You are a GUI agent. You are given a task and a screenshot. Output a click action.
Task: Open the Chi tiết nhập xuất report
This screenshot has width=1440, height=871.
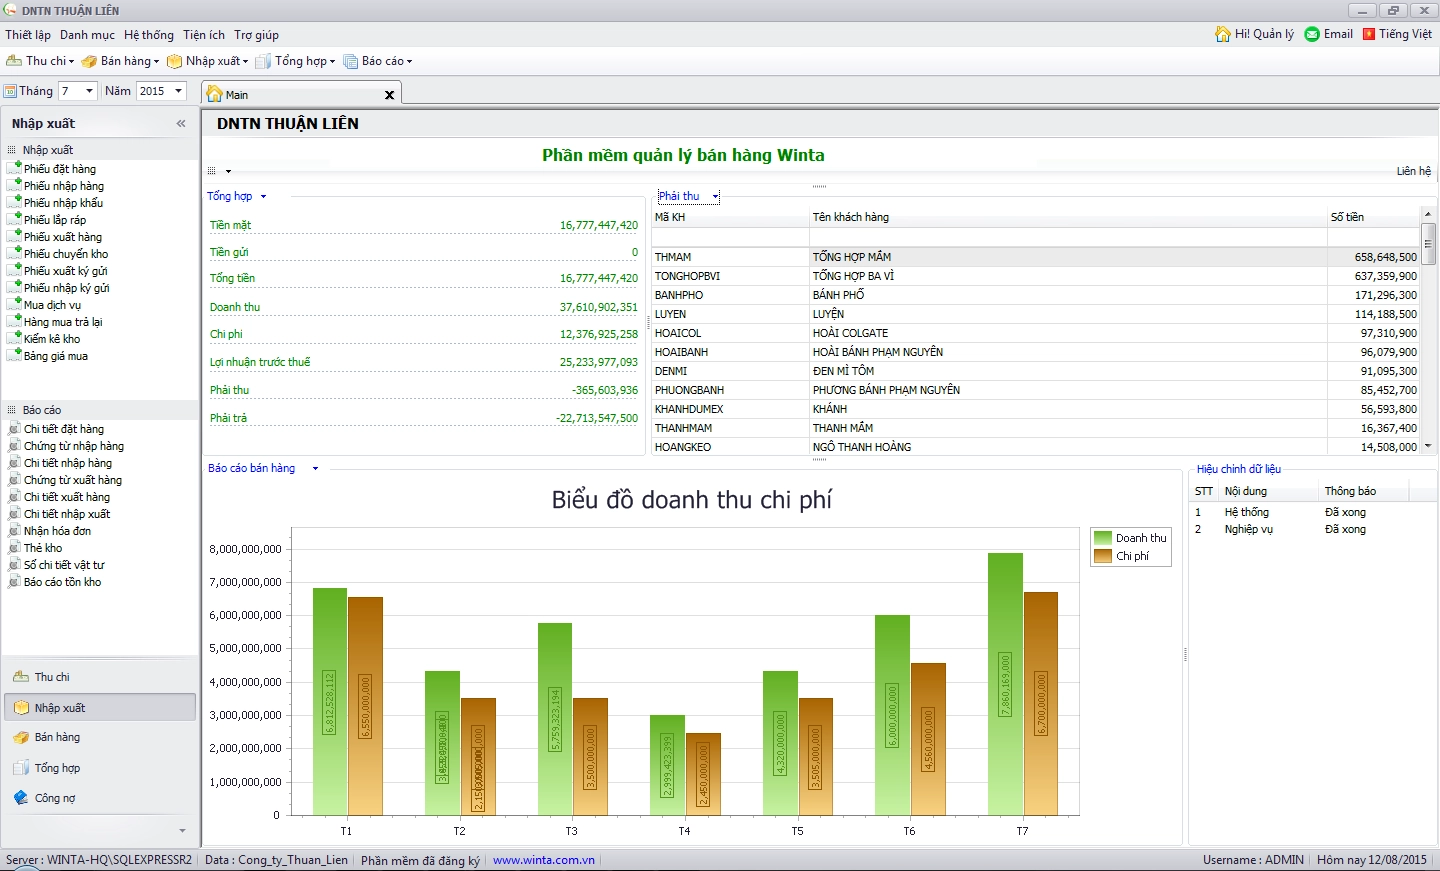(x=67, y=514)
